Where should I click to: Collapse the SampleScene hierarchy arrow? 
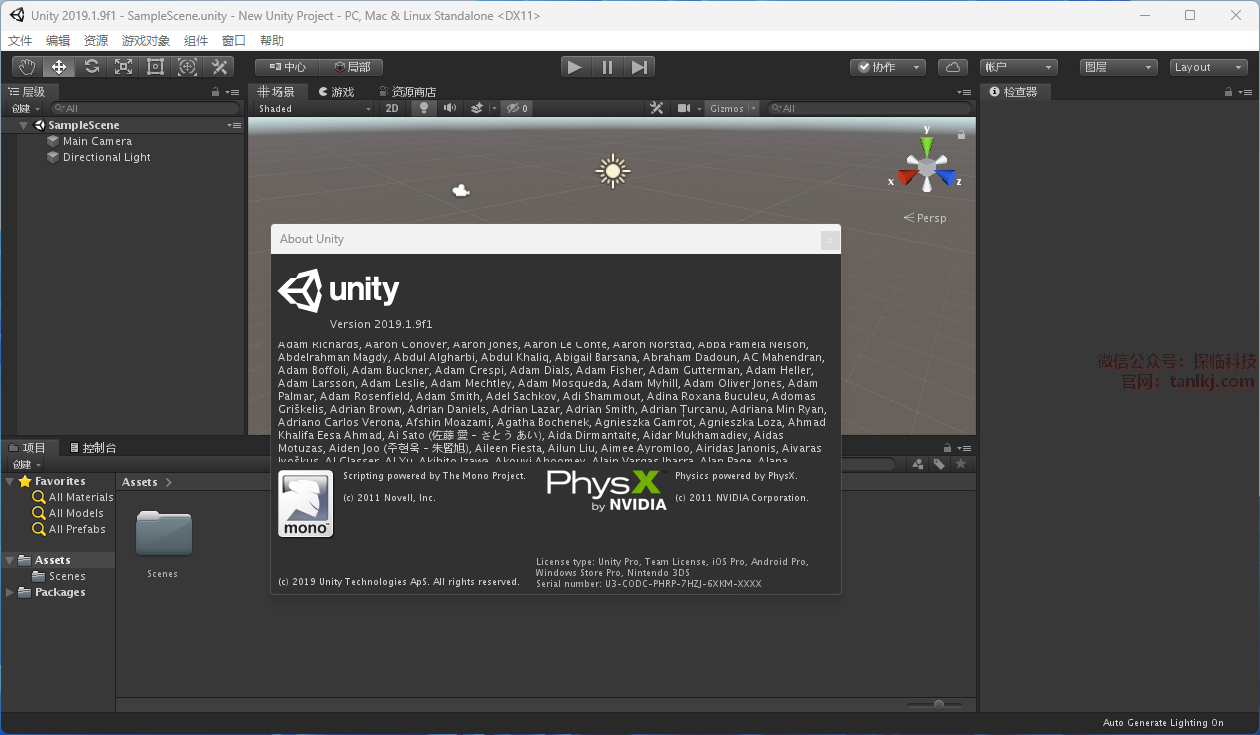(x=23, y=126)
